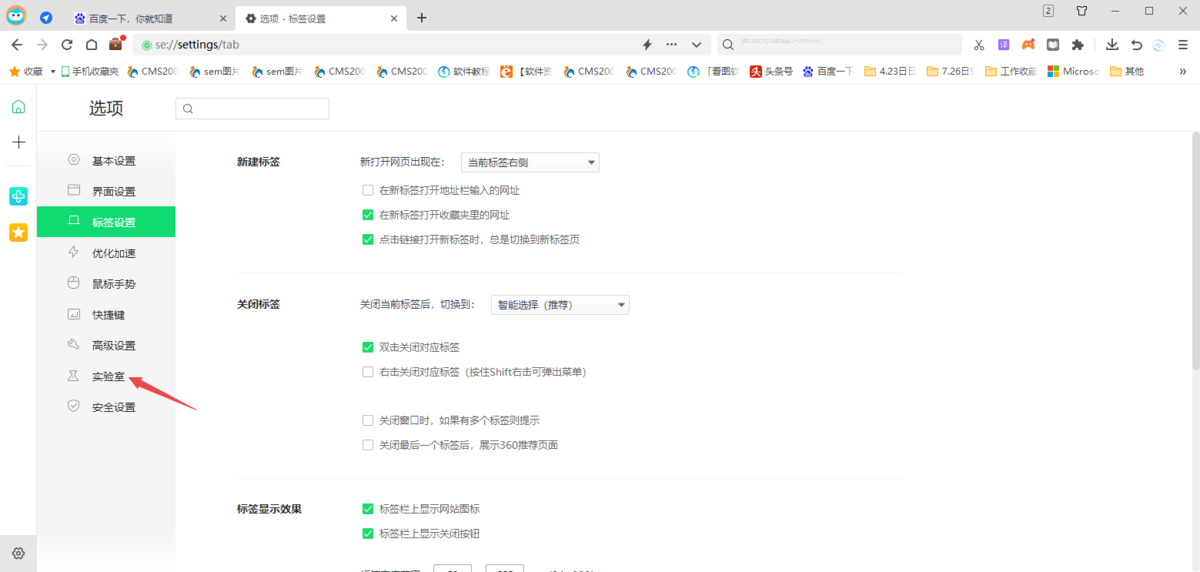The image size is (1200, 572).
Task: Open the briefcase wallet icon
Action: click(116, 44)
